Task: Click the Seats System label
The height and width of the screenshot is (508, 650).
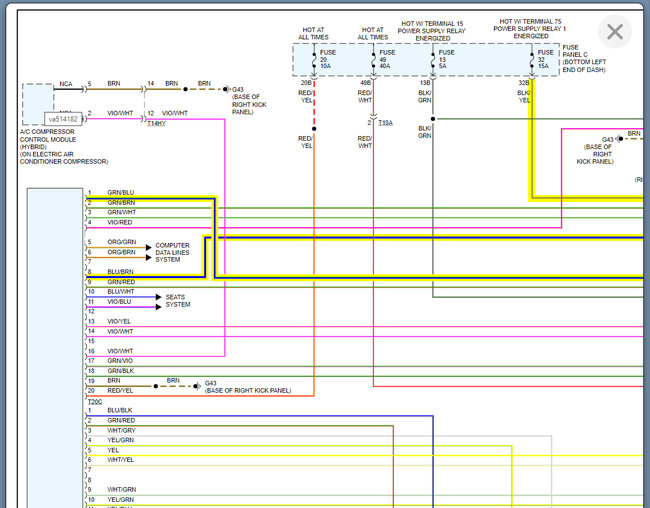Action: coord(178,300)
